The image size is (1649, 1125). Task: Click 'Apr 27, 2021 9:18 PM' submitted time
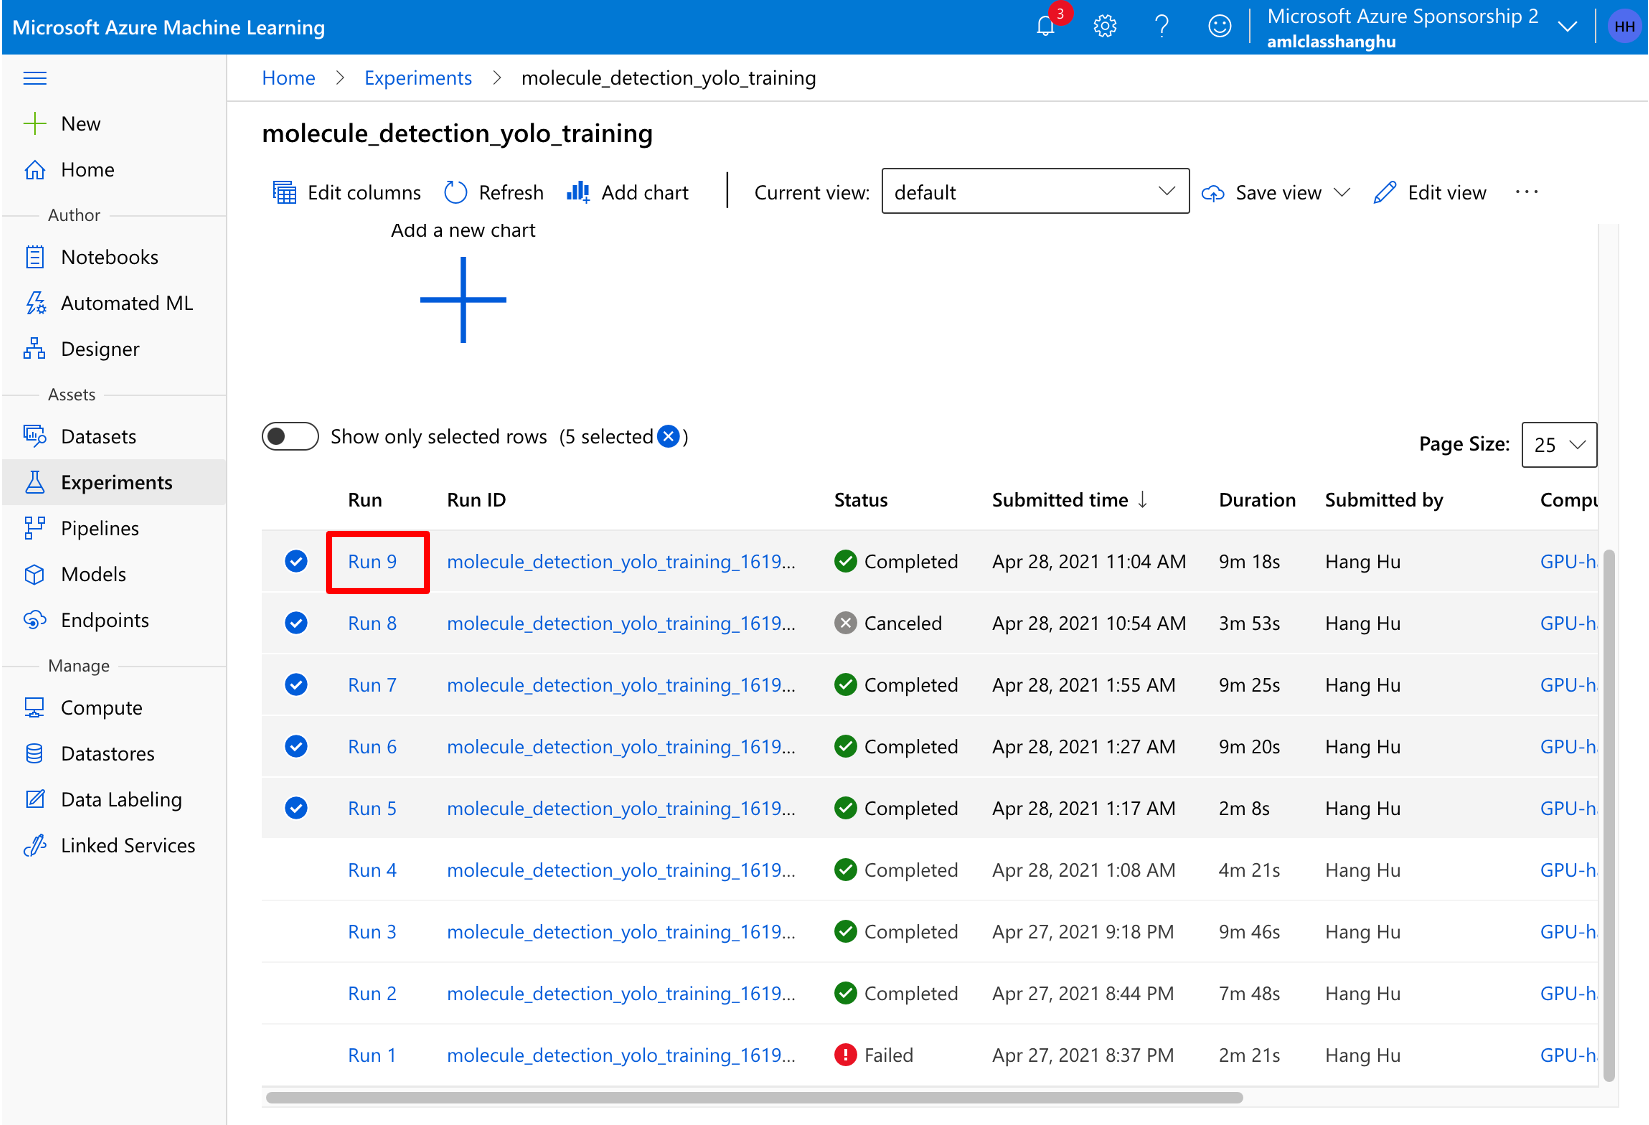(x=1083, y=932)
